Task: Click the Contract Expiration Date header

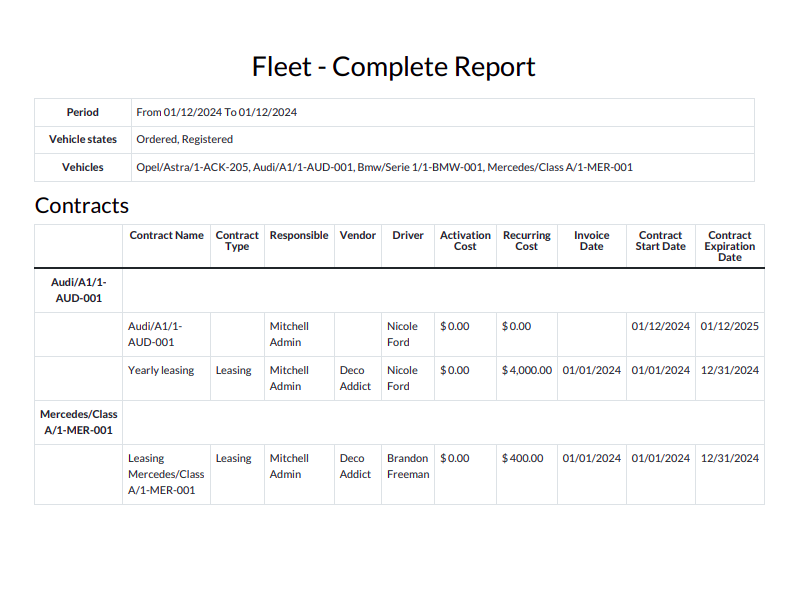Action: pyautogui.click(x=729, y=246)
